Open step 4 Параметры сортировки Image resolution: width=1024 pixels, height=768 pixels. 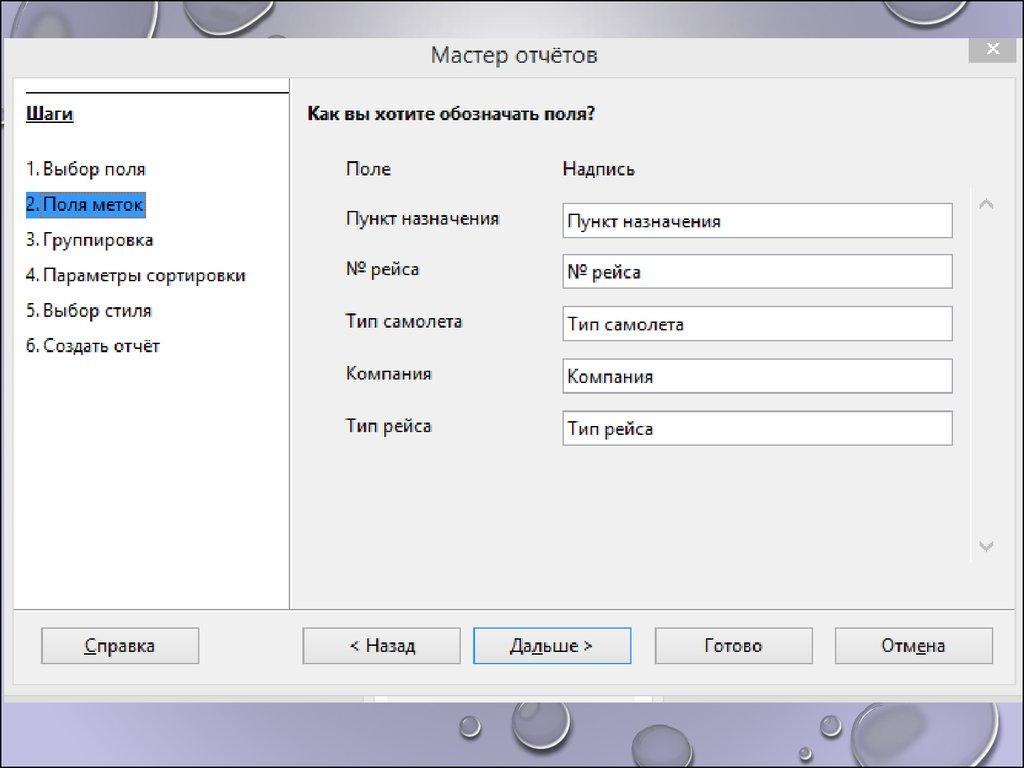point(136,275)
